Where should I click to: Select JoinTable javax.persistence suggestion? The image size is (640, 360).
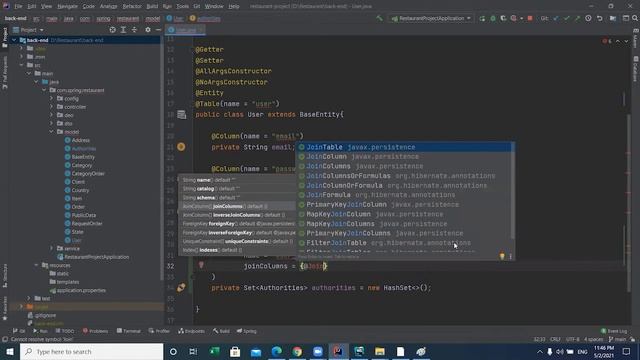pos(404,147)
